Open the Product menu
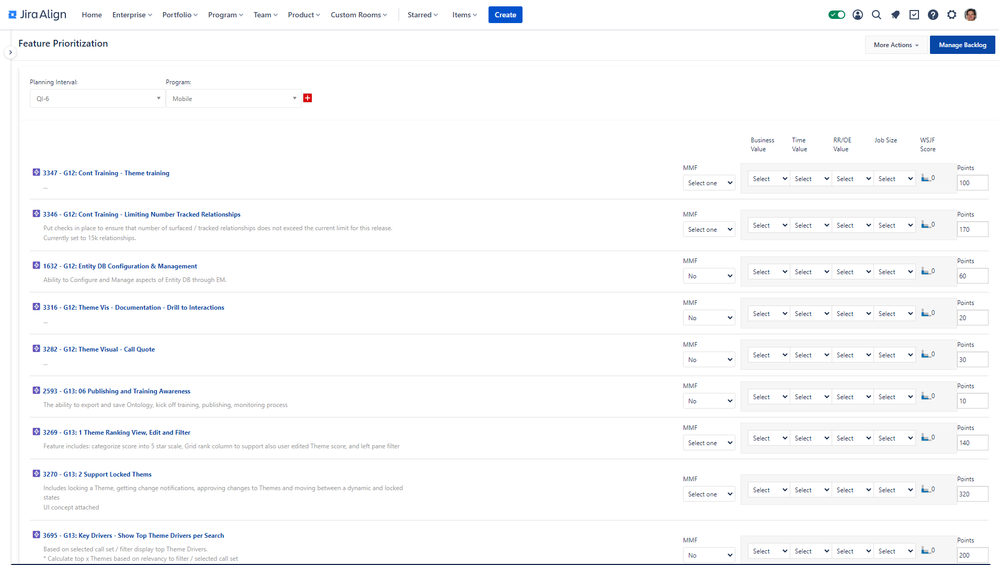 [304, 15]
